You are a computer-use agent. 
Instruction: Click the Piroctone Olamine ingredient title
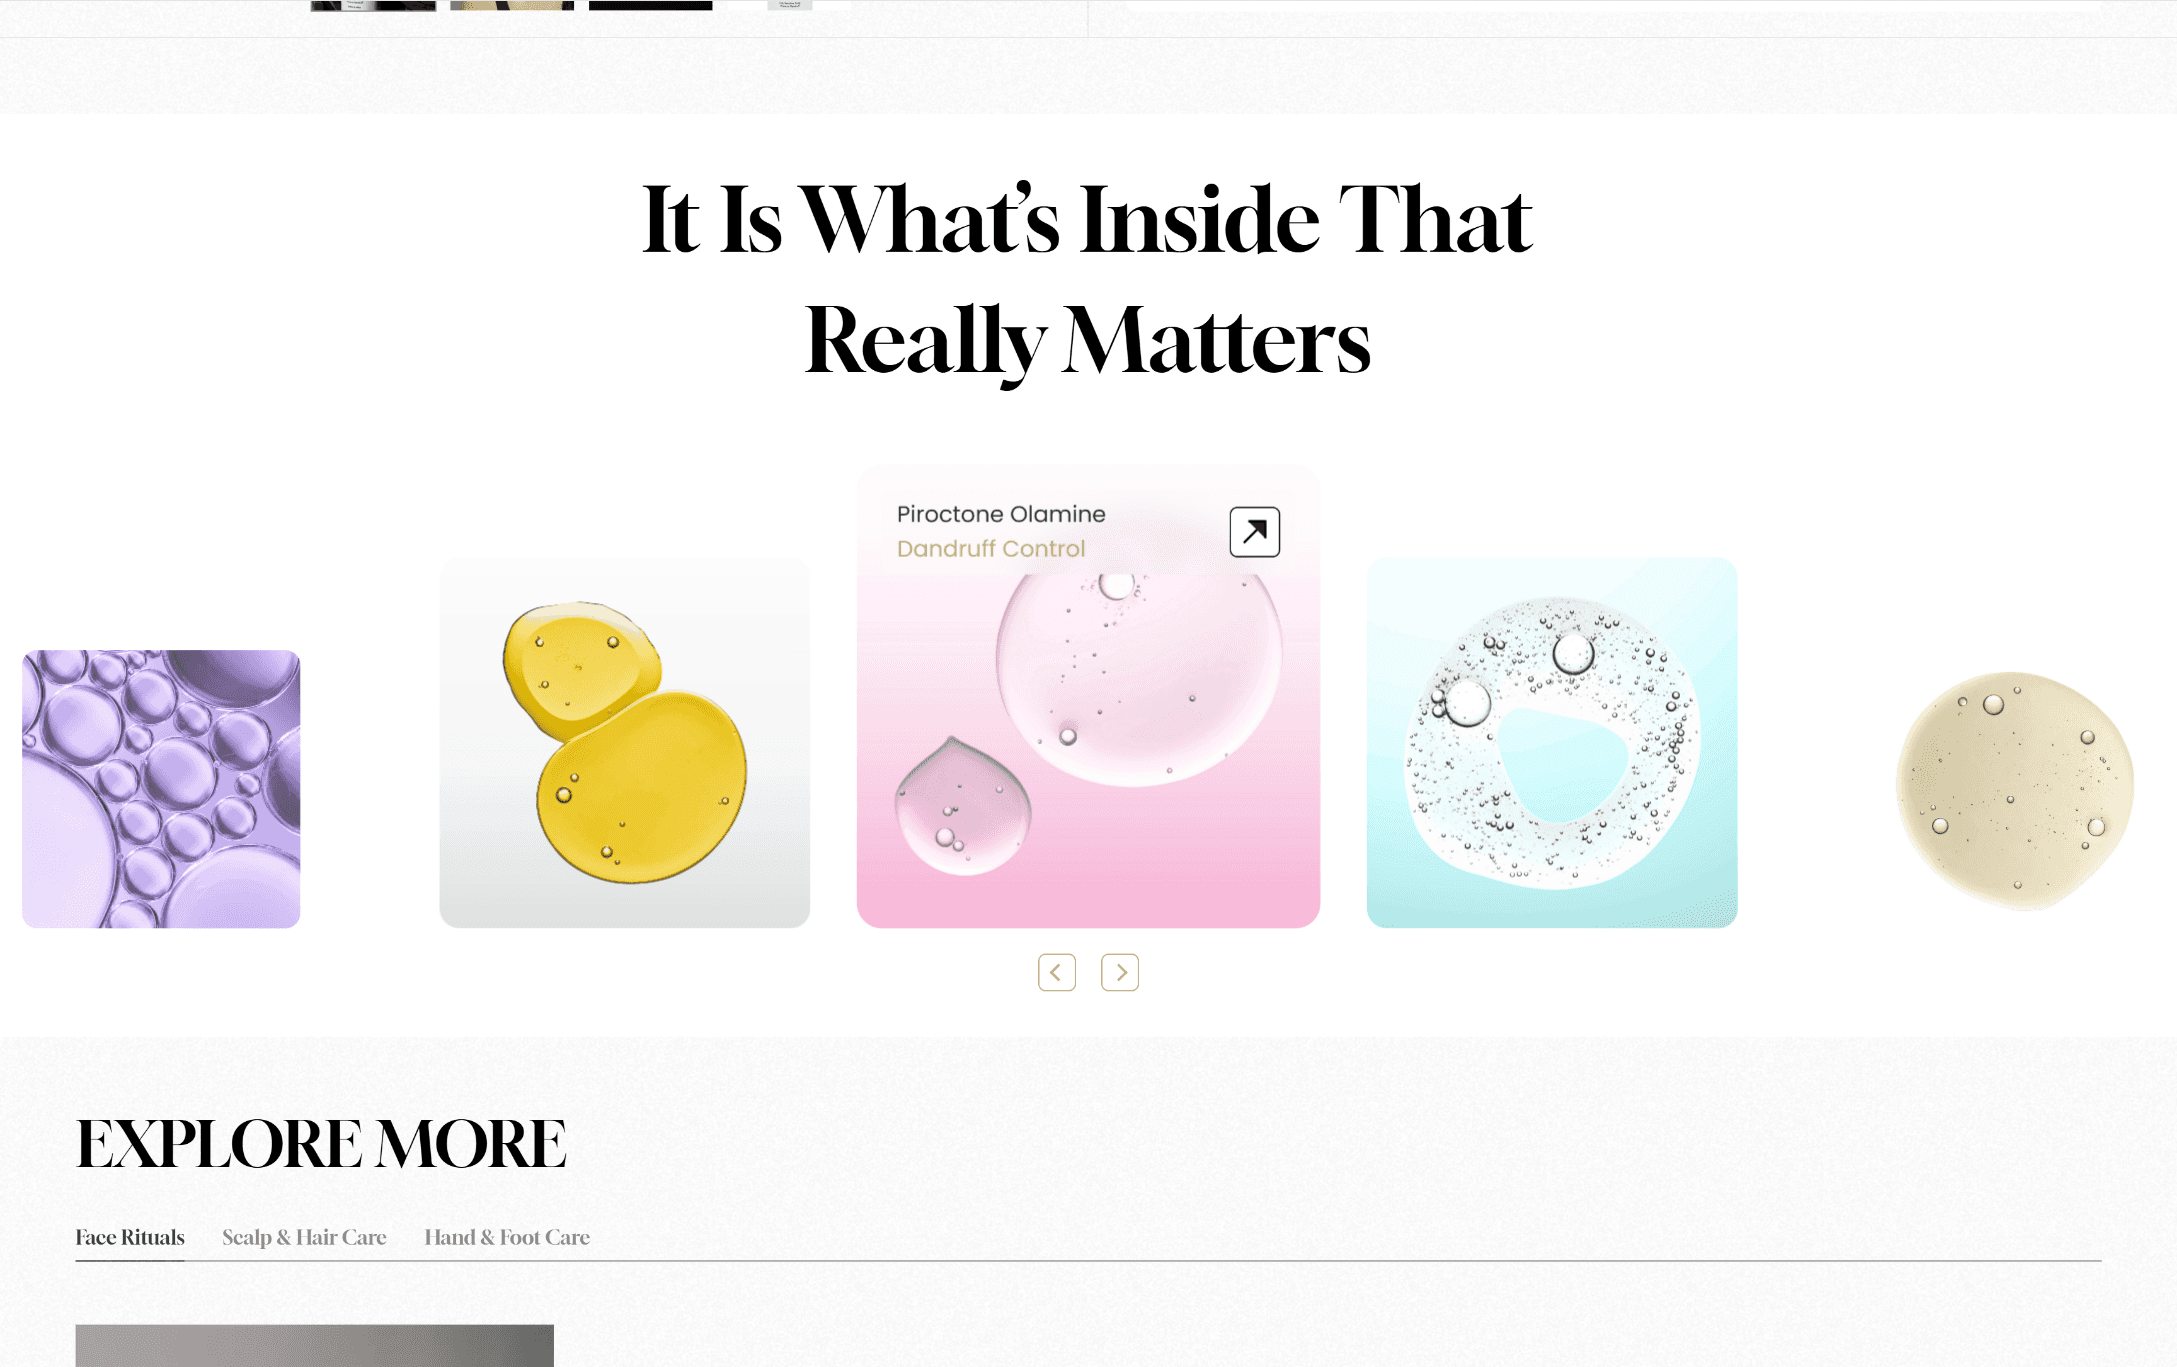coord(1001,514)
